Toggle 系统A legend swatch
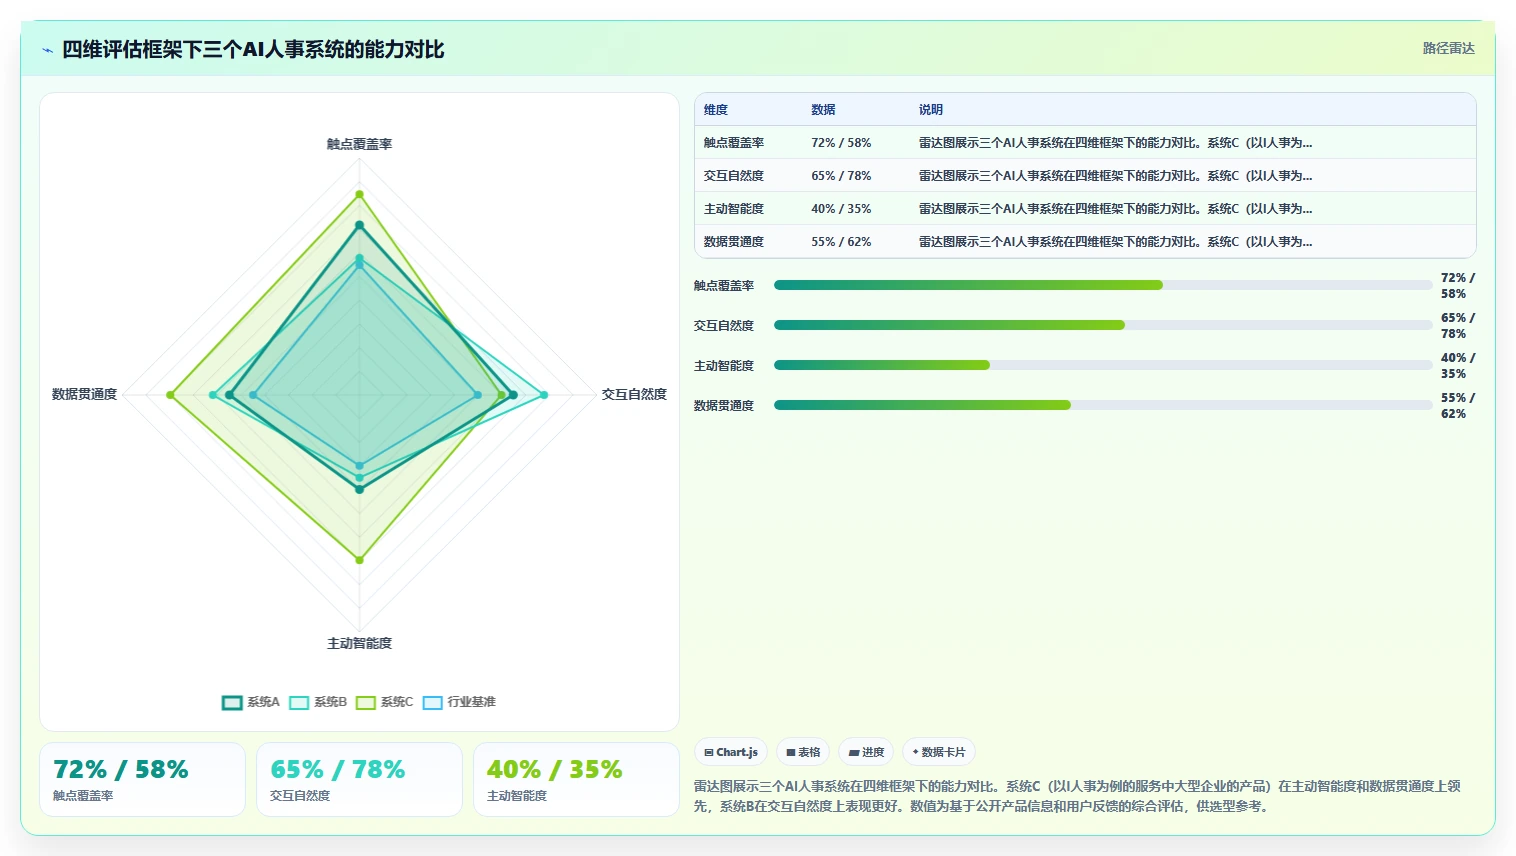1516x856 pixels. pyautogui.click(x=232, y=702)
